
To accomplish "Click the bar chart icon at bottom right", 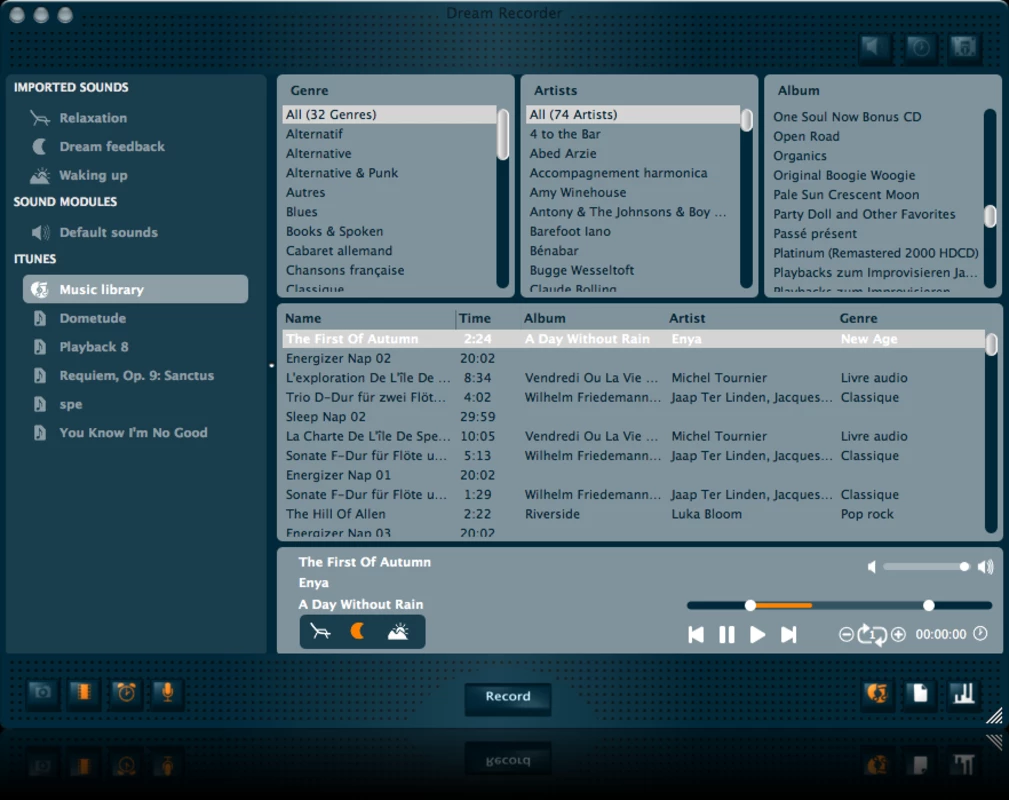I will click(x=964, y=693).
